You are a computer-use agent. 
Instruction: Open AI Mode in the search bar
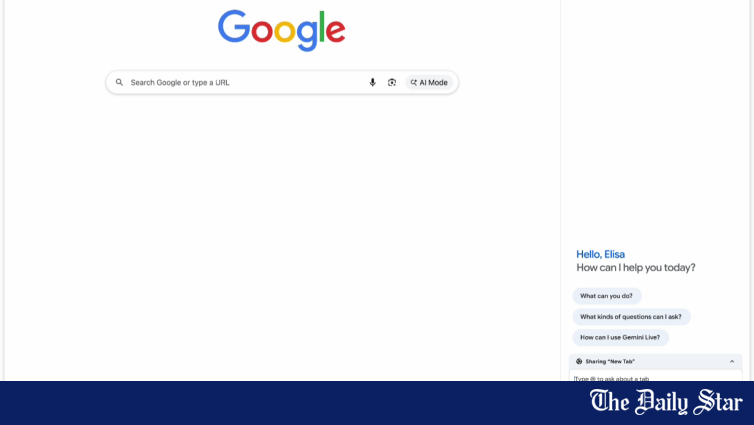point(429,82)
